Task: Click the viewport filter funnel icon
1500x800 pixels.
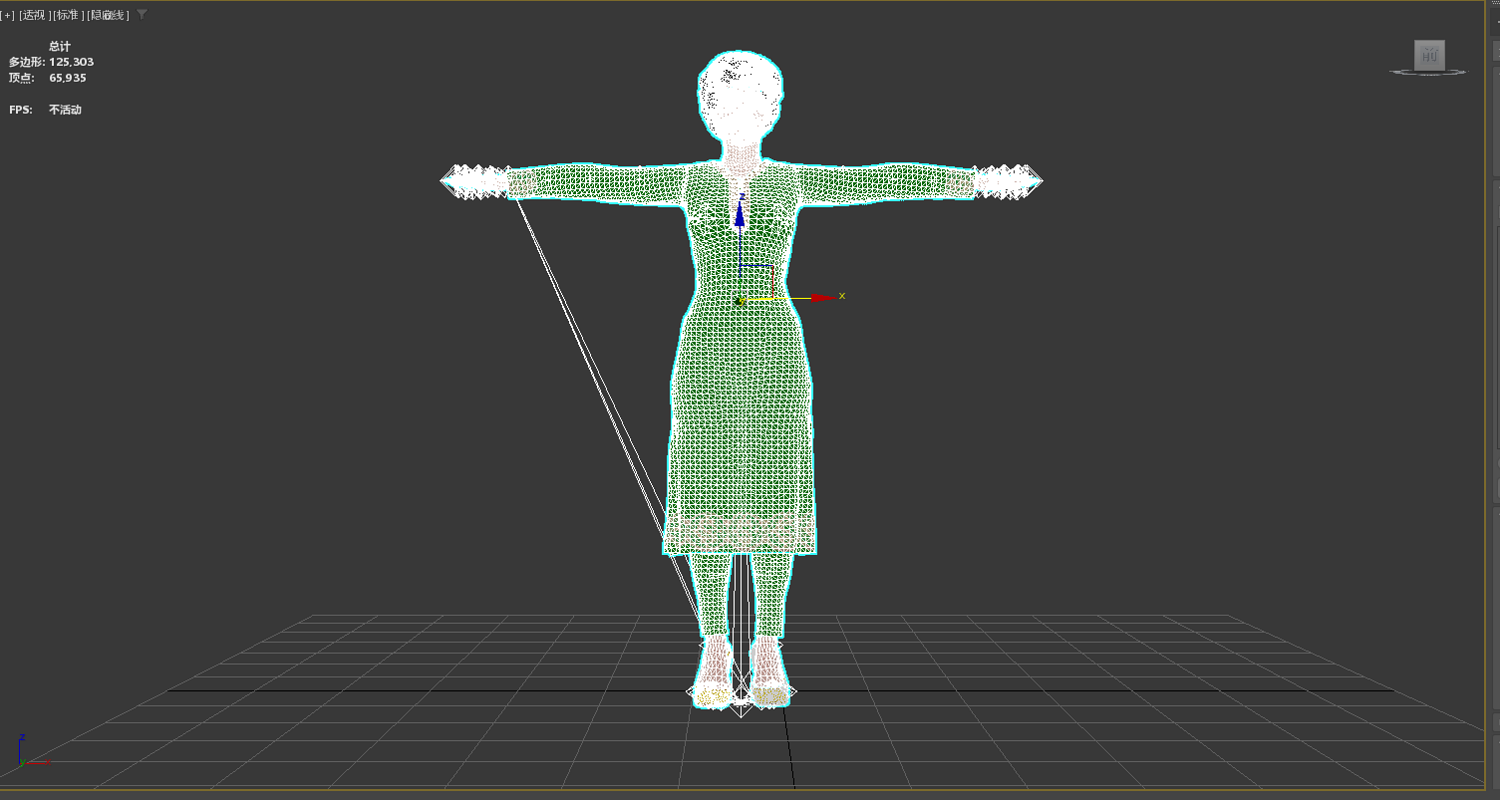Action: coord(142,14)
